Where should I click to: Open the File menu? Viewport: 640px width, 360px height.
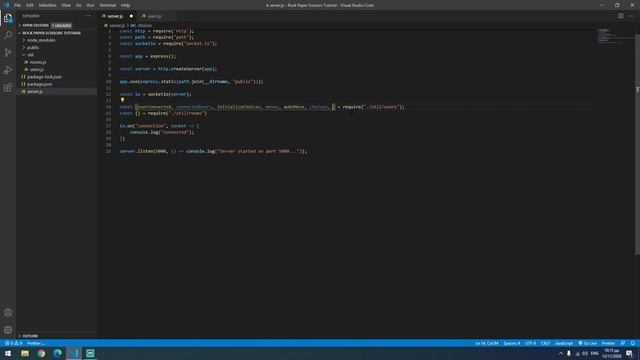[x=17, y=5]
